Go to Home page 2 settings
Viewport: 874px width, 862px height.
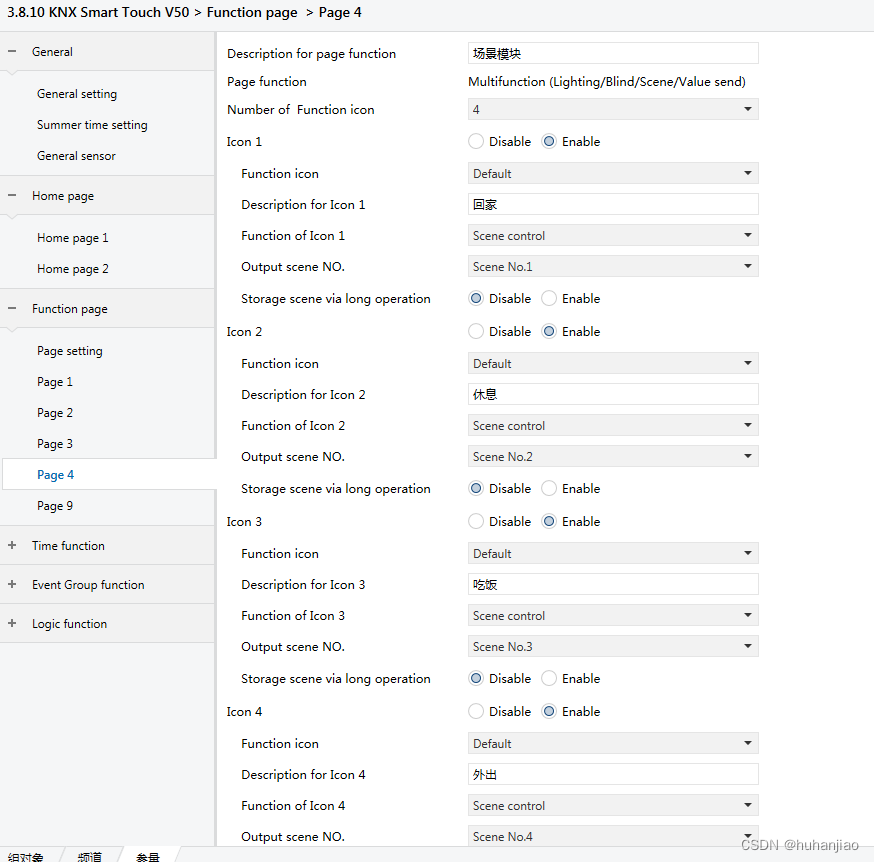(x=73, y=269)
